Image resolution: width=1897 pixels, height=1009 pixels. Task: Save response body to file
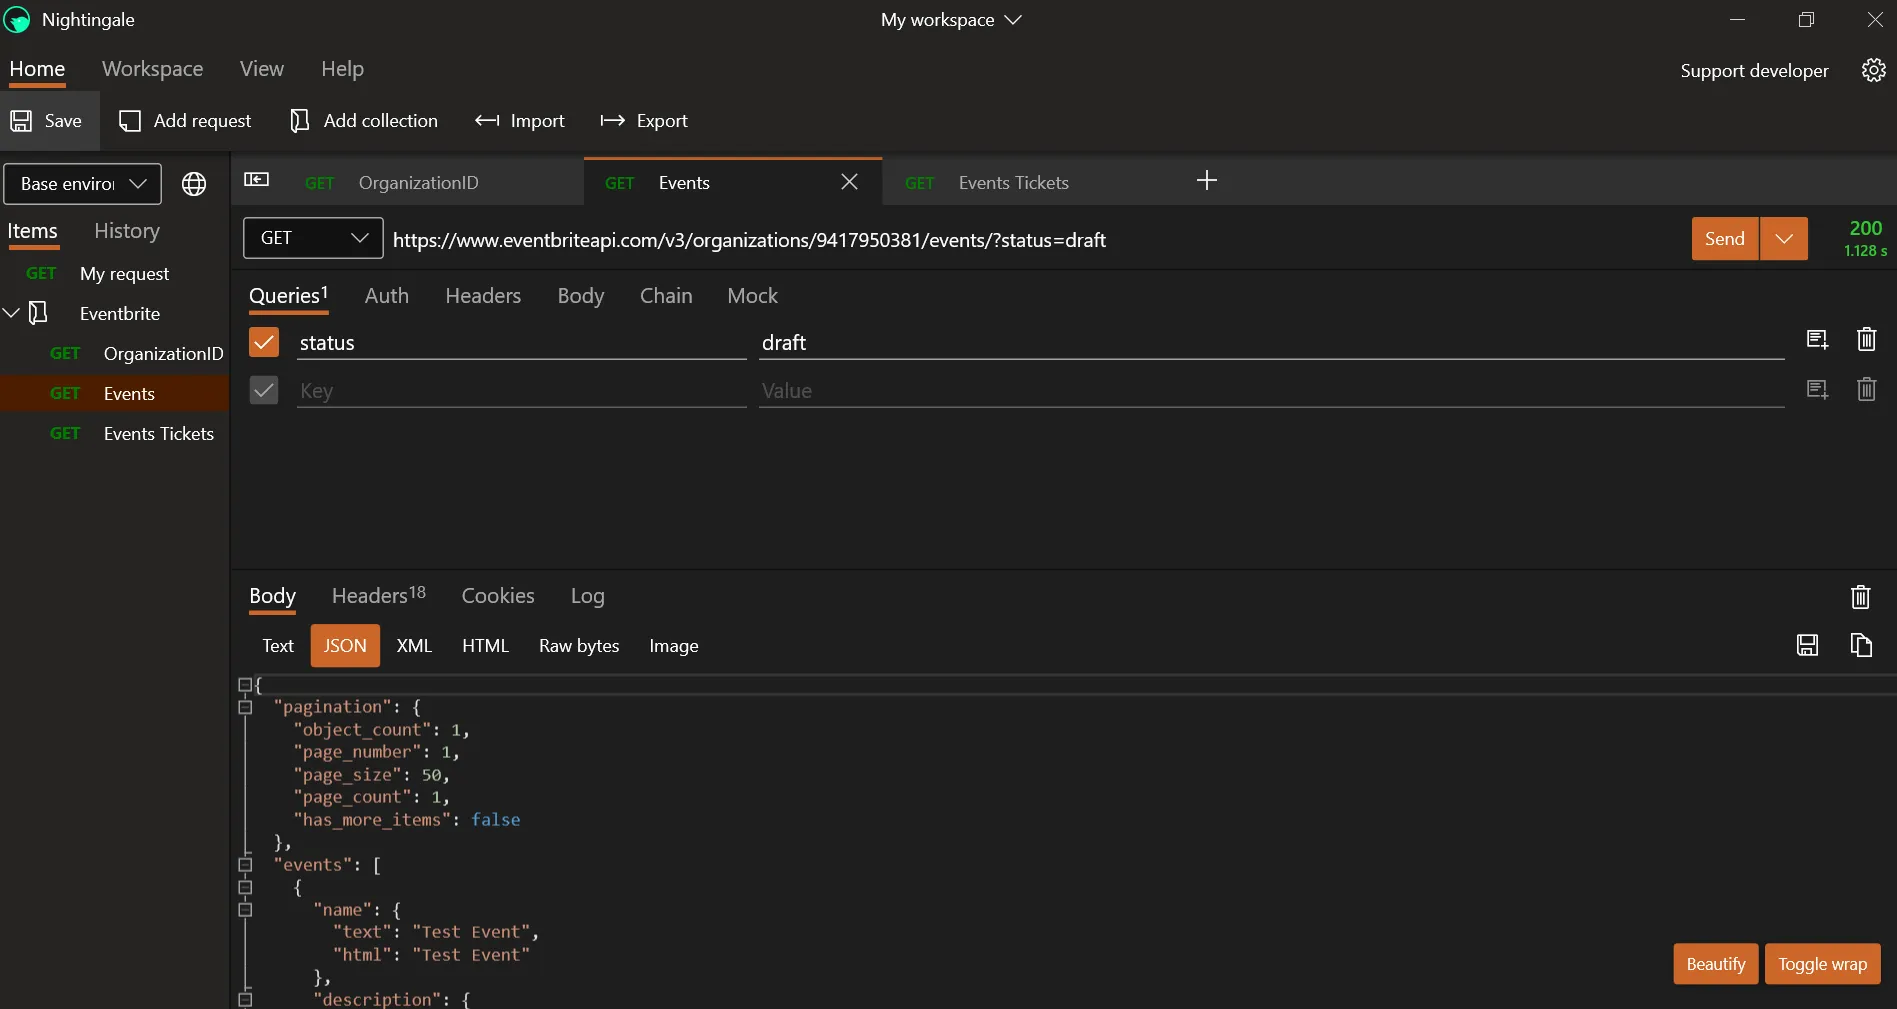pos(1807,645)
